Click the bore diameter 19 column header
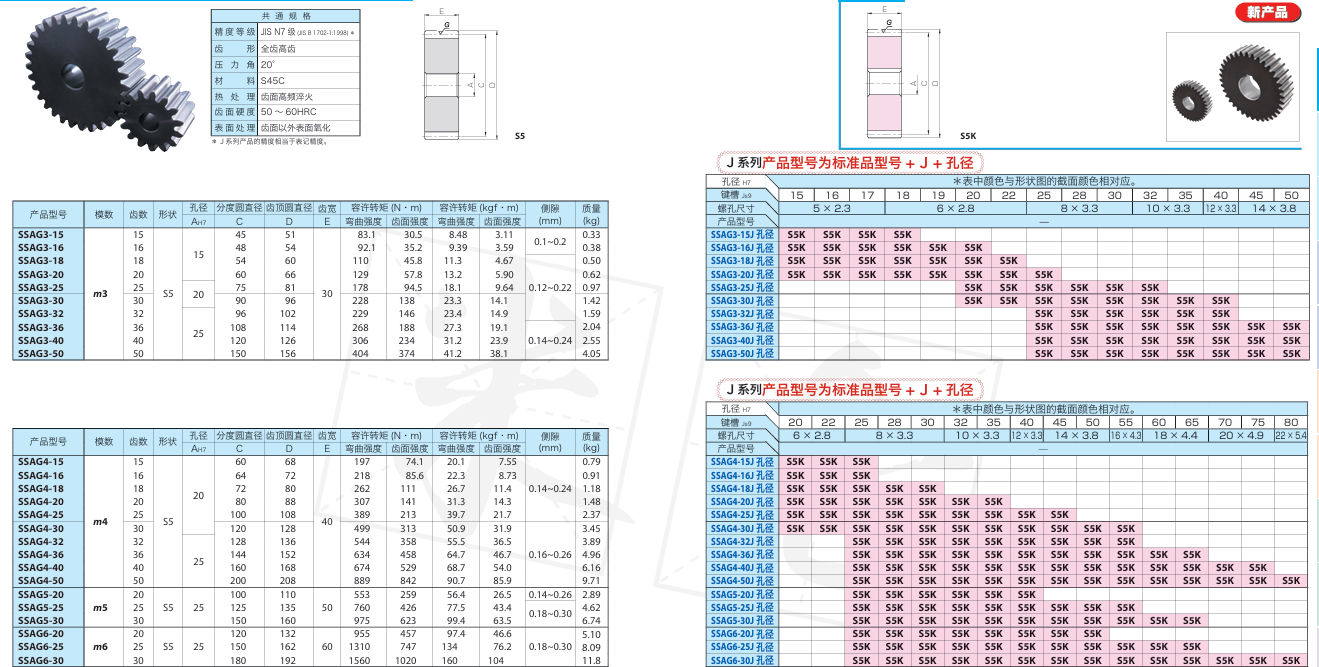 pos(938,195)
